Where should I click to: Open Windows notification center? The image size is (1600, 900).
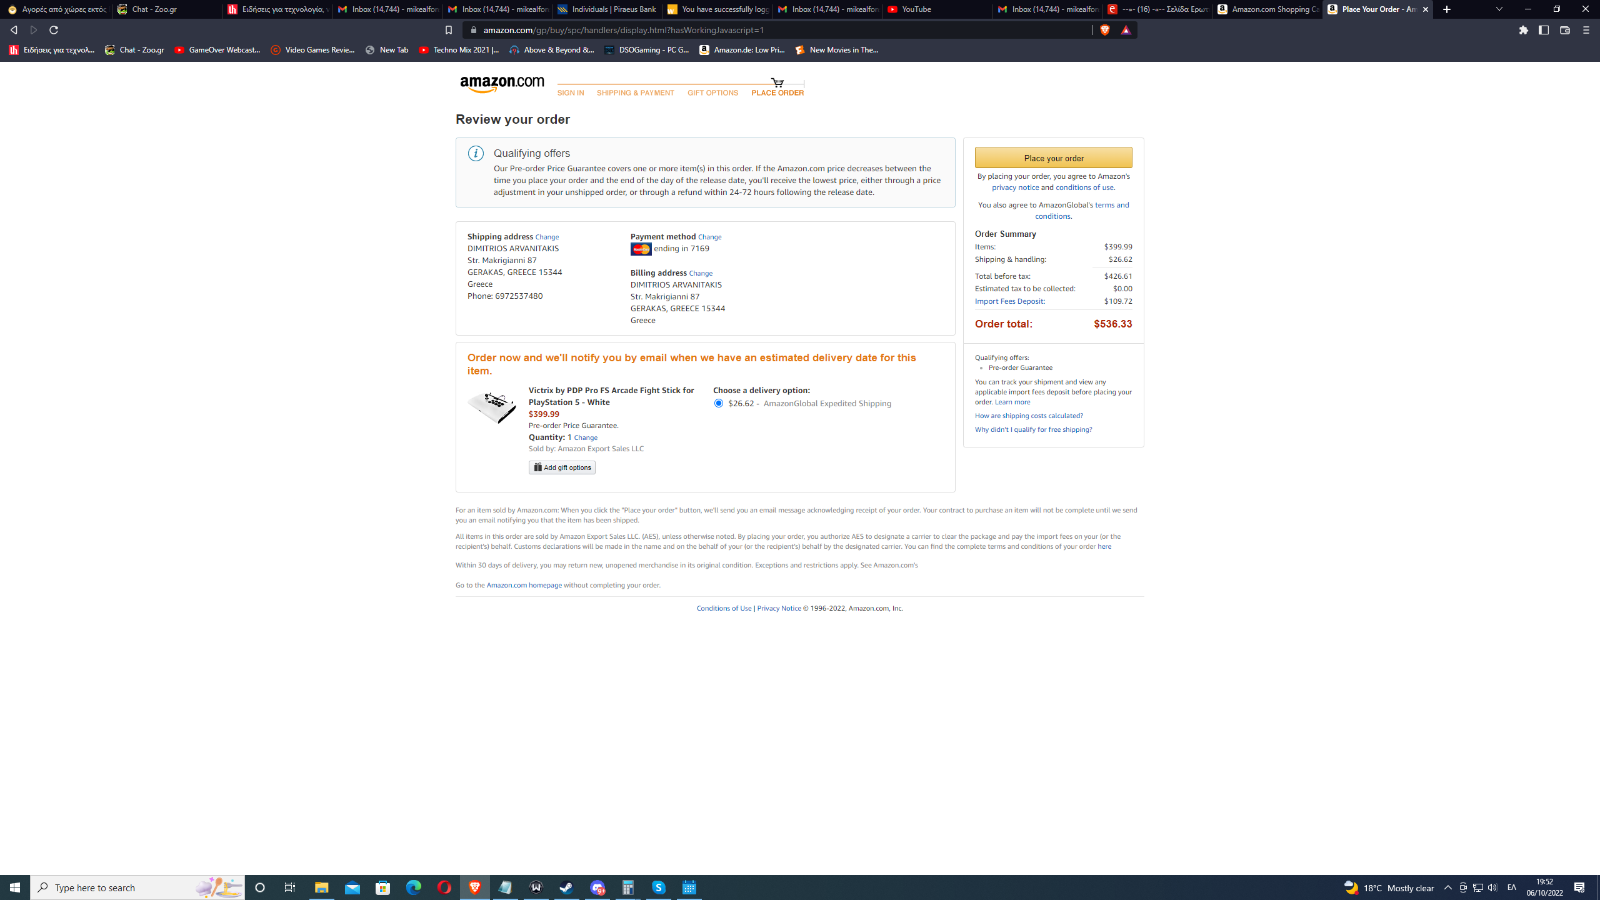1580,887
